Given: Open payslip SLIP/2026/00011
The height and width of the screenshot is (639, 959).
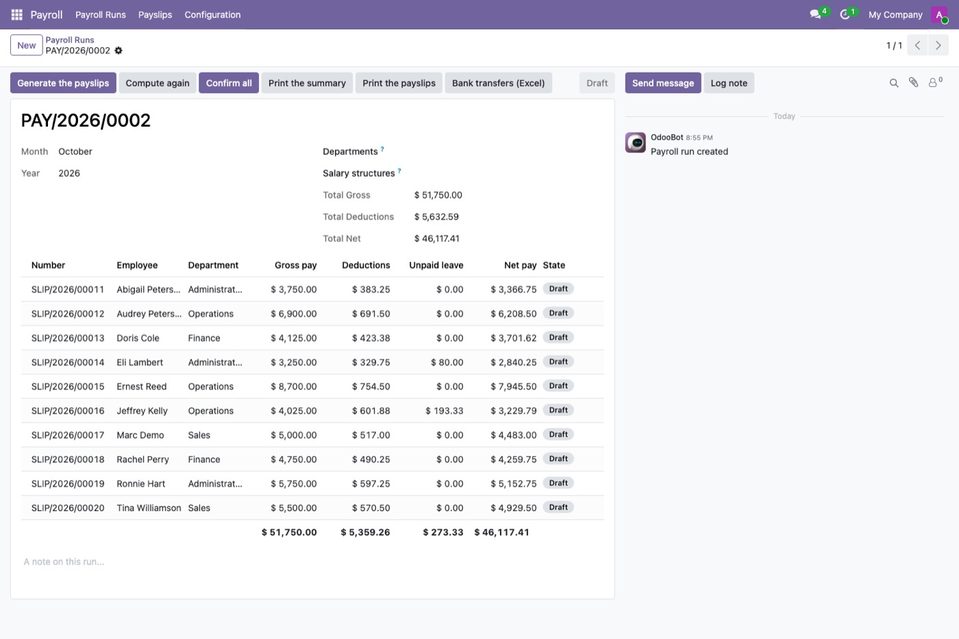Looking at the screenshot, I should tap(68, 289).
